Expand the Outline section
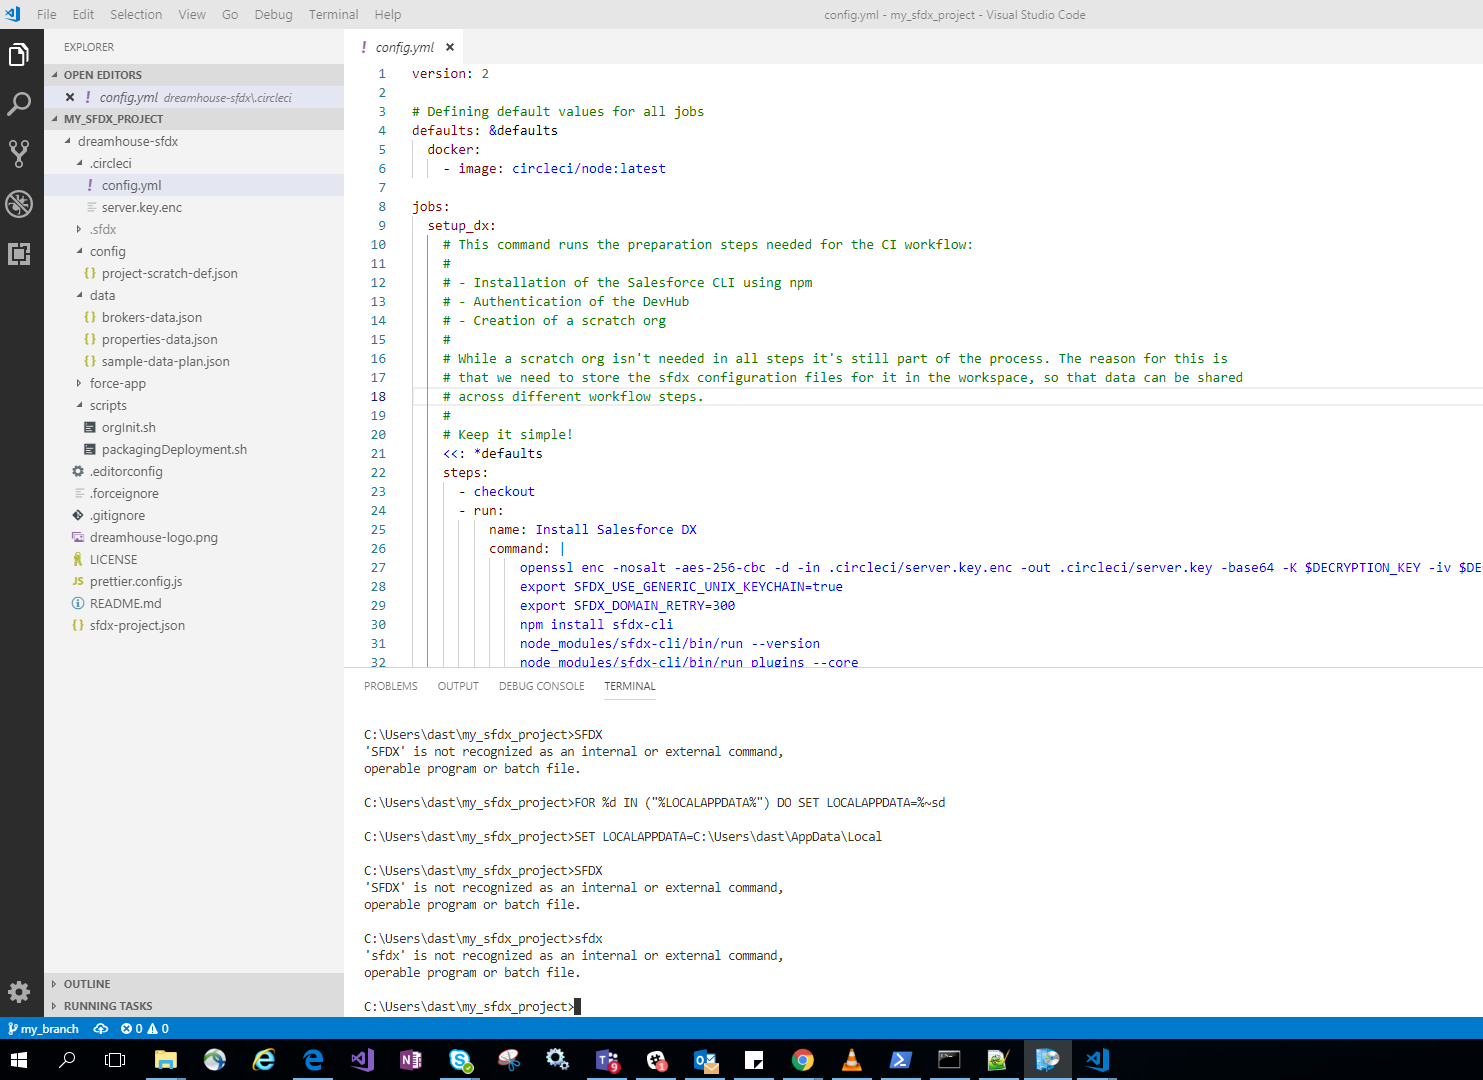This screenshot has width=1483, height=1080. [85, 983]
